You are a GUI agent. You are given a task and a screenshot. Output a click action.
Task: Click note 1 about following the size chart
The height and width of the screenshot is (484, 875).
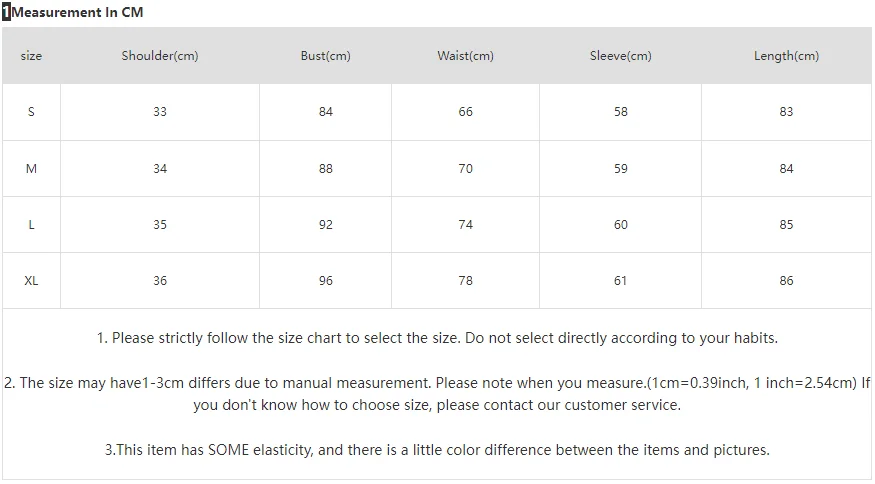tap(437, 338)
